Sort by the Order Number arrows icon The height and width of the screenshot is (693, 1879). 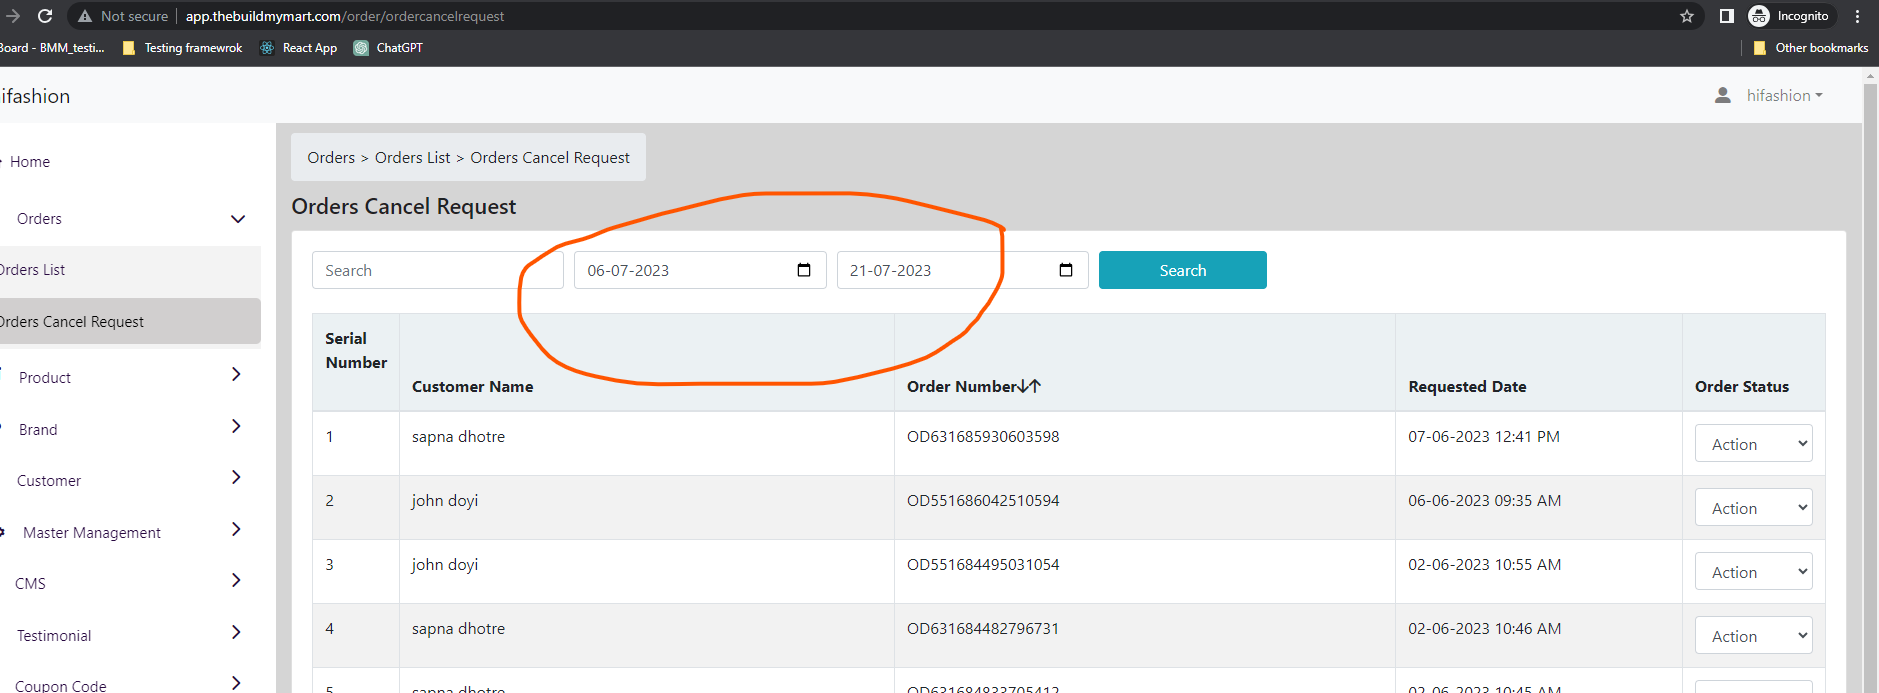(1030, 386)
